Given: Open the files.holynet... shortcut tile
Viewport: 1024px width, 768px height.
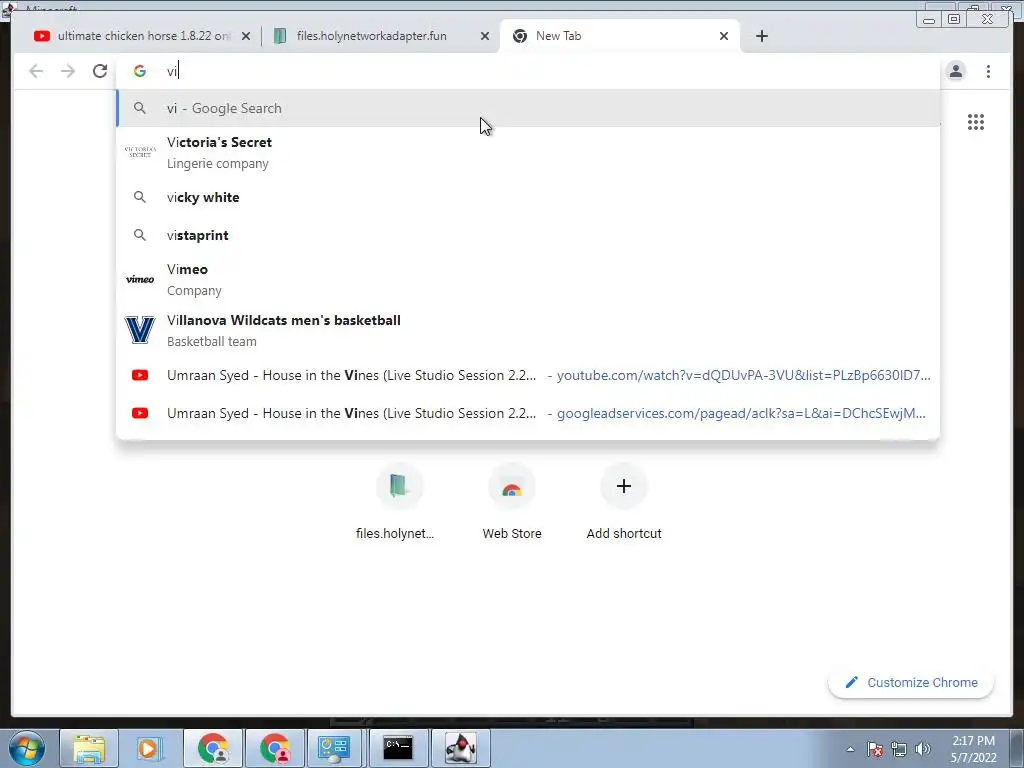Looking at the screenshot, I should coord(395,503).
